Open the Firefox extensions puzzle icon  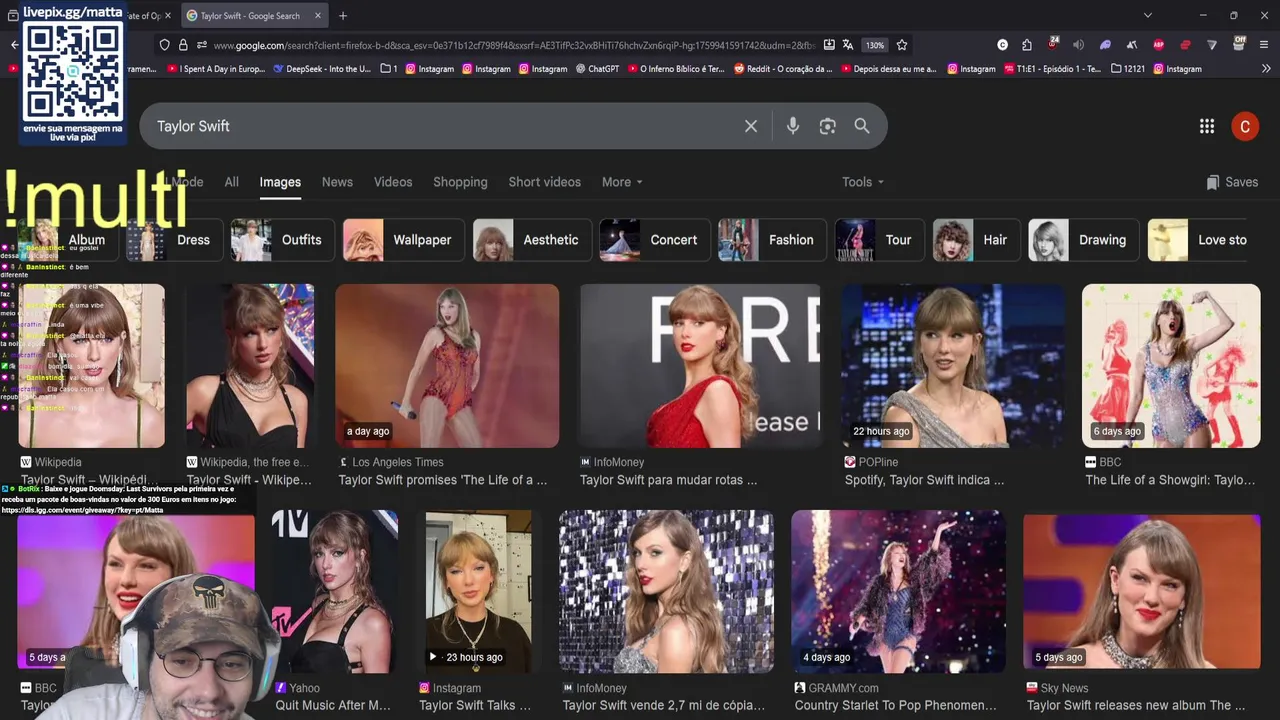1027,45
